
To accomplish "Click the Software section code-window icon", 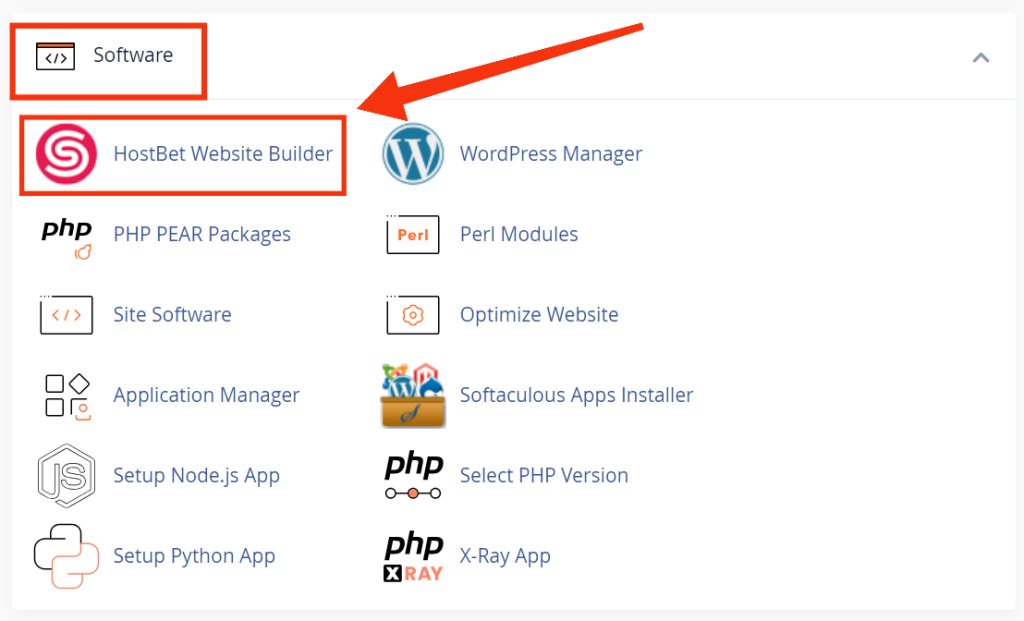I will pos(56,56).
